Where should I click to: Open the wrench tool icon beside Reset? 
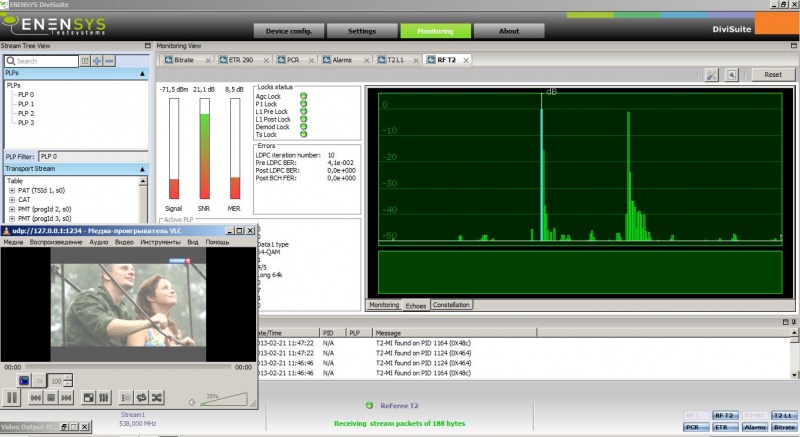712,74
